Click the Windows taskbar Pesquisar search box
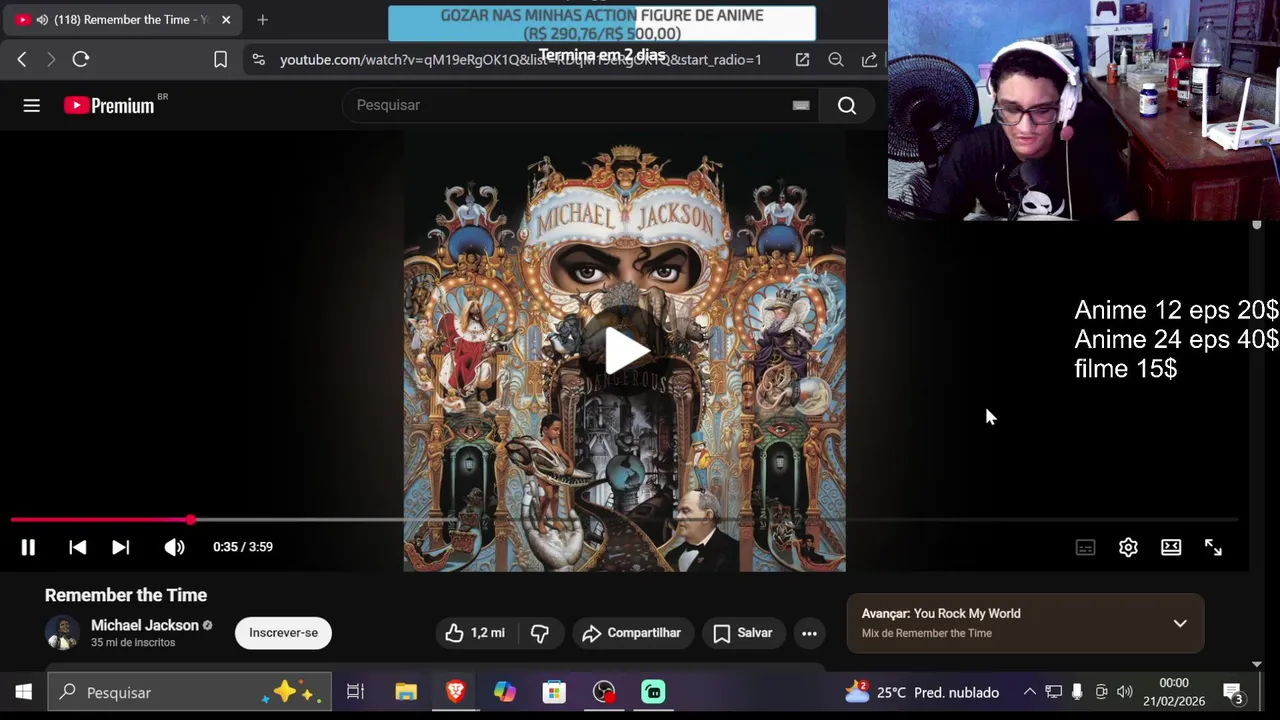 190,692
